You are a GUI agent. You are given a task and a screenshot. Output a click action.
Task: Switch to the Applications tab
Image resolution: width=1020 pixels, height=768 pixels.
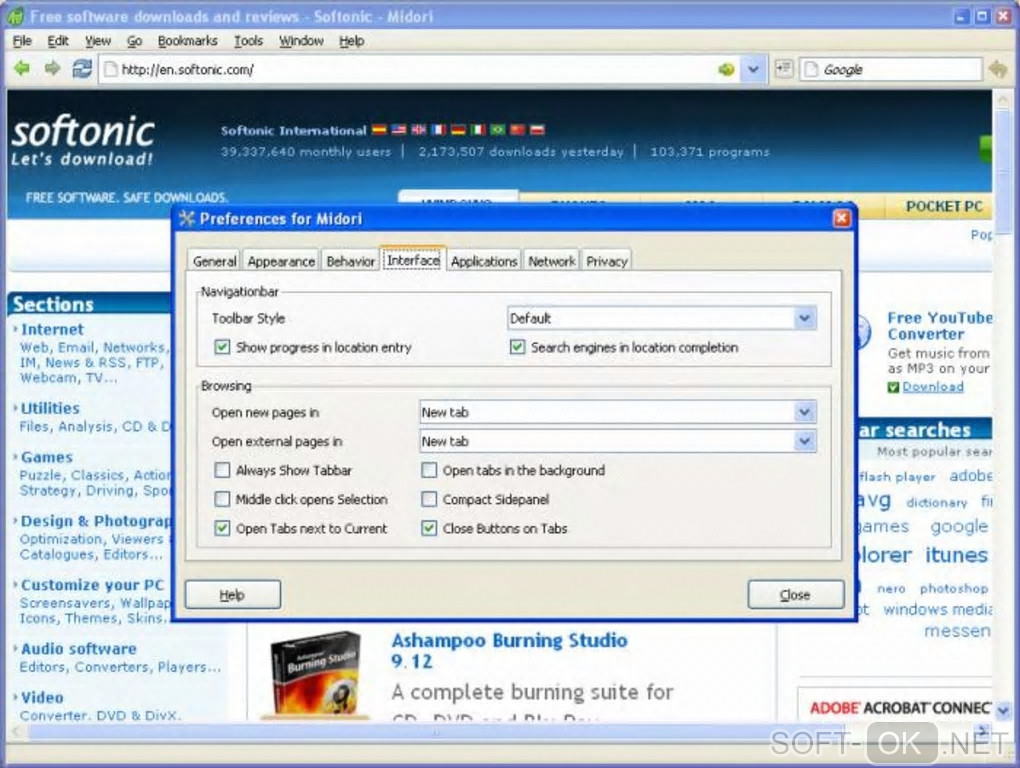(x=483, y=261)
